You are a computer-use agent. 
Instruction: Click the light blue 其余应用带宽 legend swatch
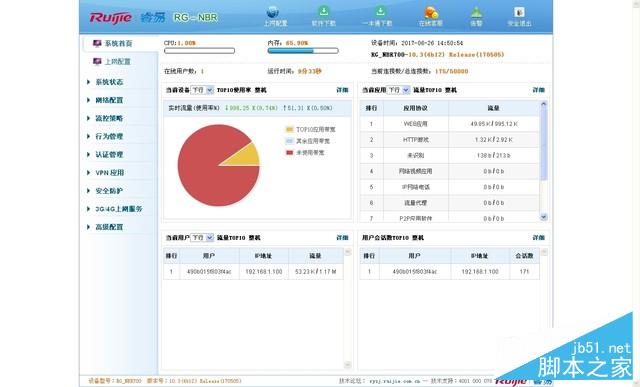tap(289, 141)
